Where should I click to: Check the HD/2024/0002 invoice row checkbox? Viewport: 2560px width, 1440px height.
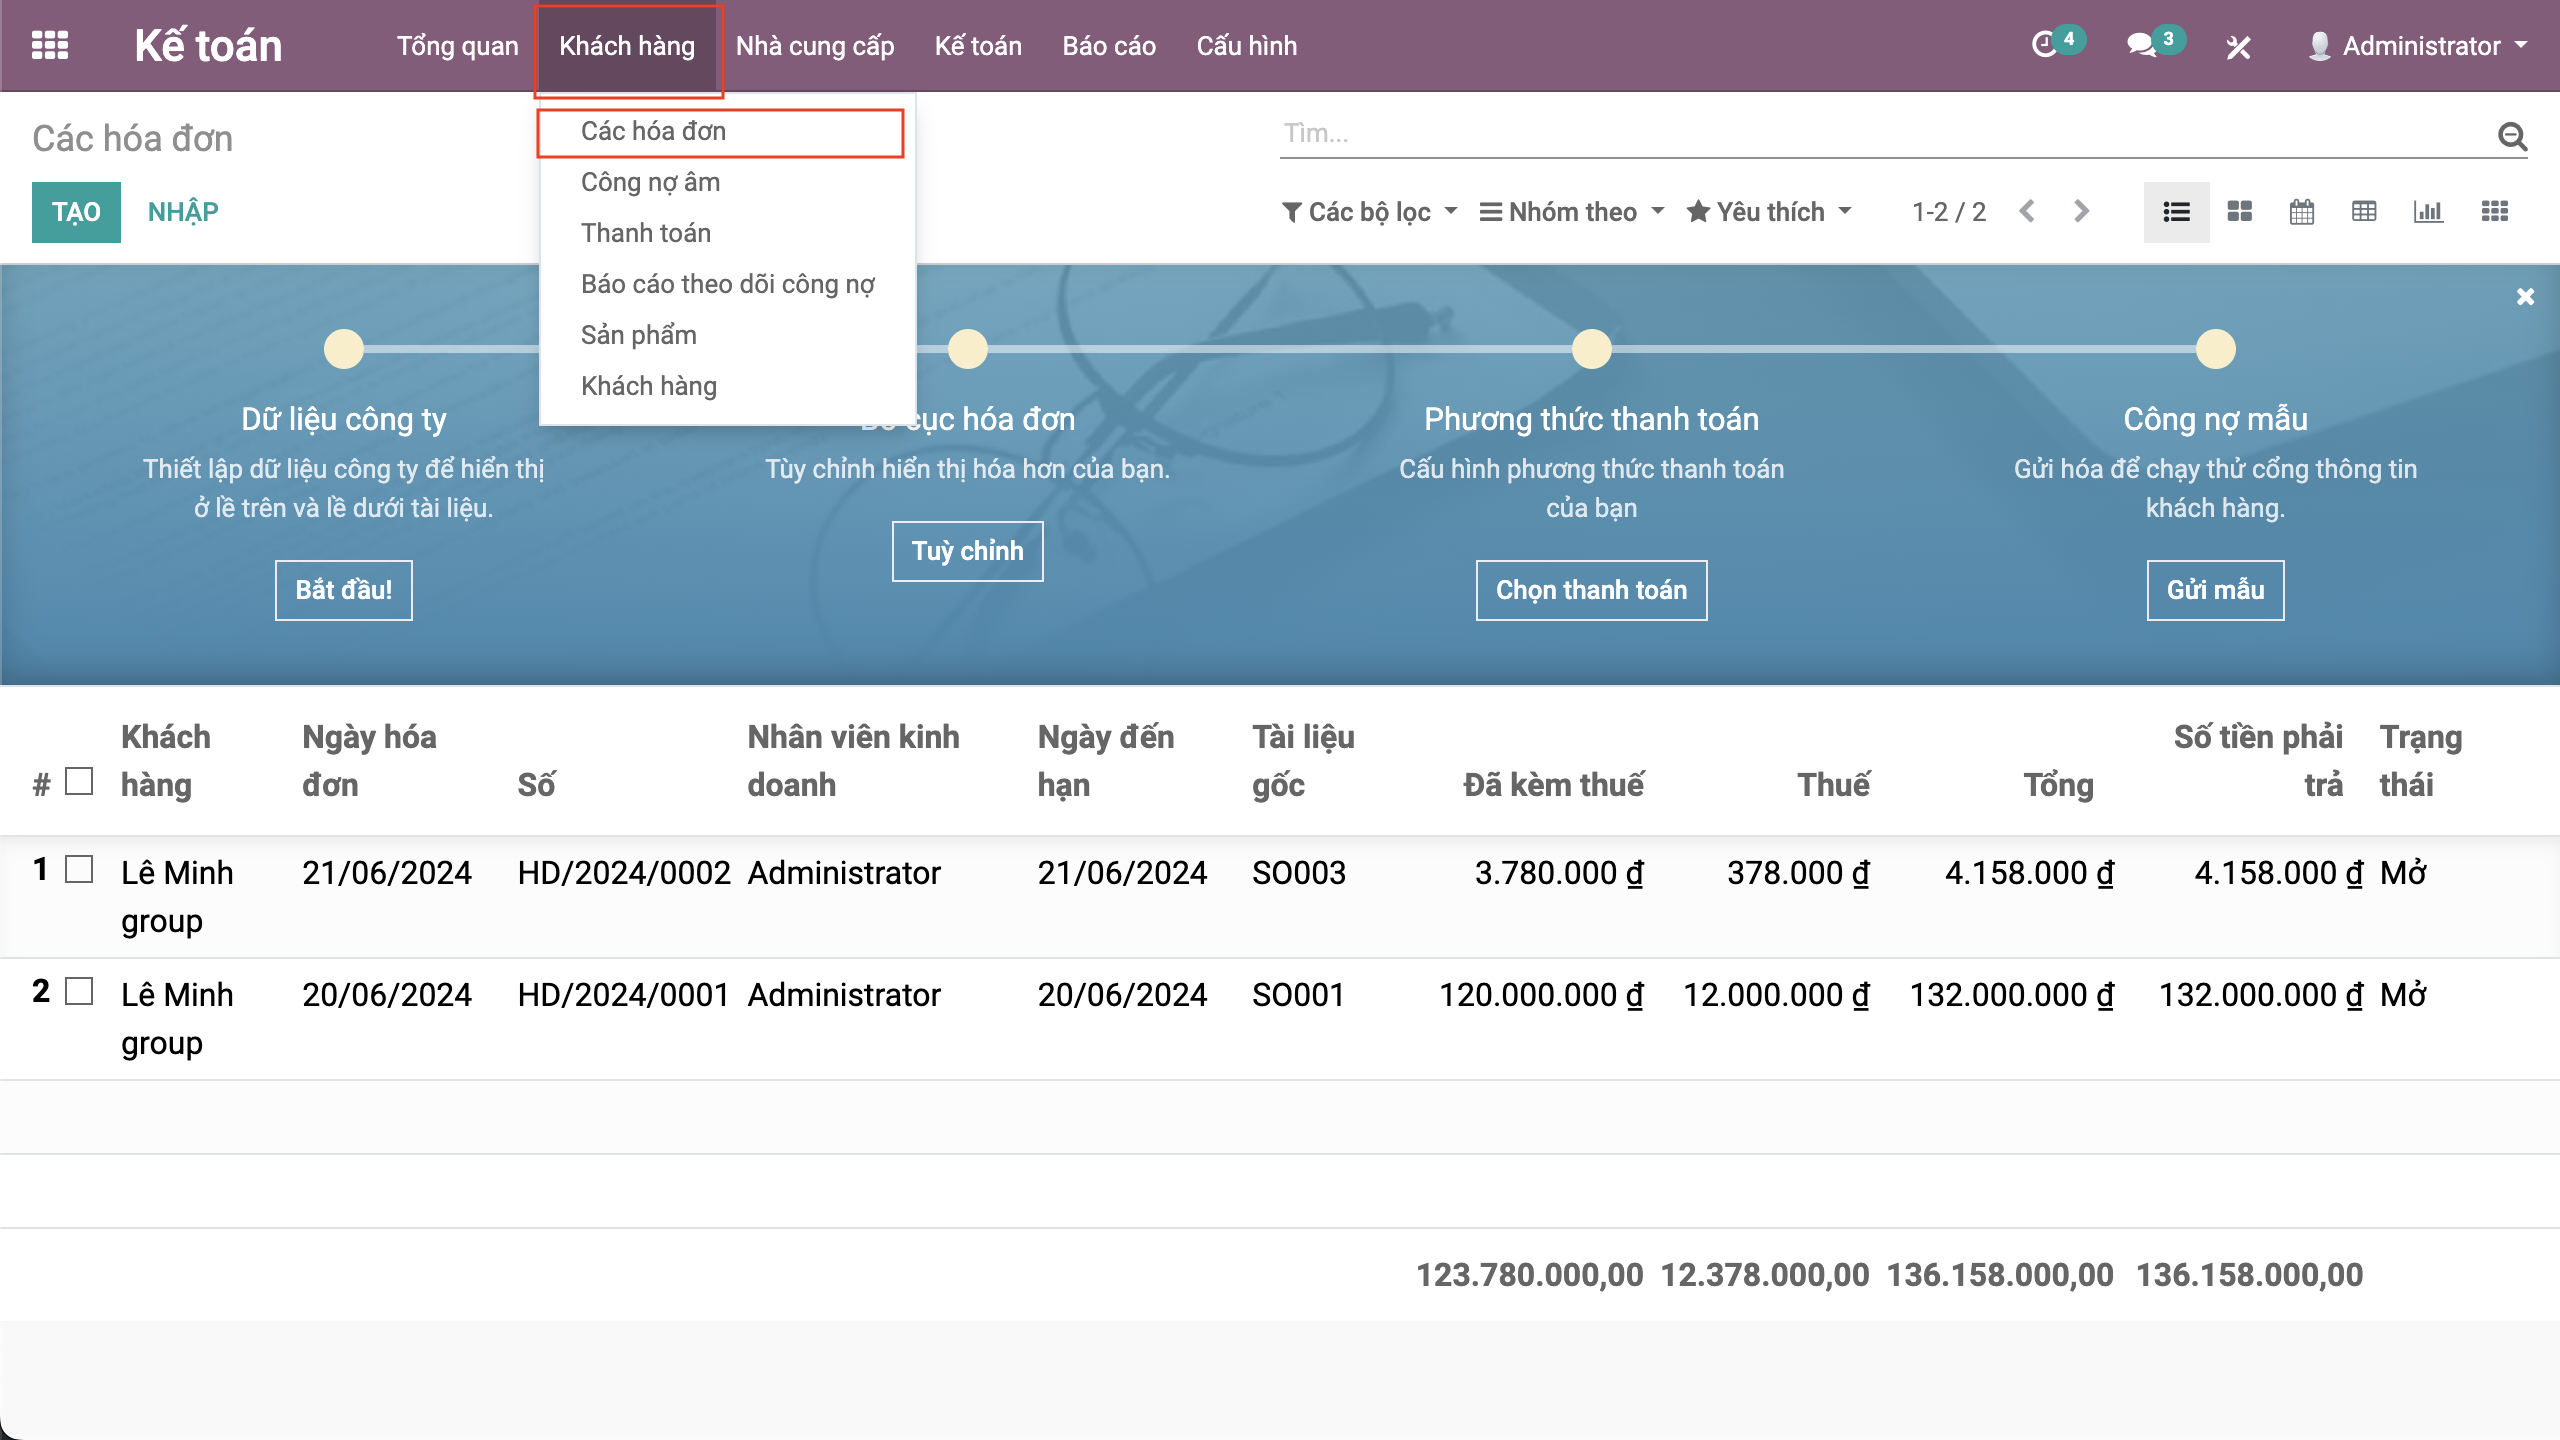79,869
